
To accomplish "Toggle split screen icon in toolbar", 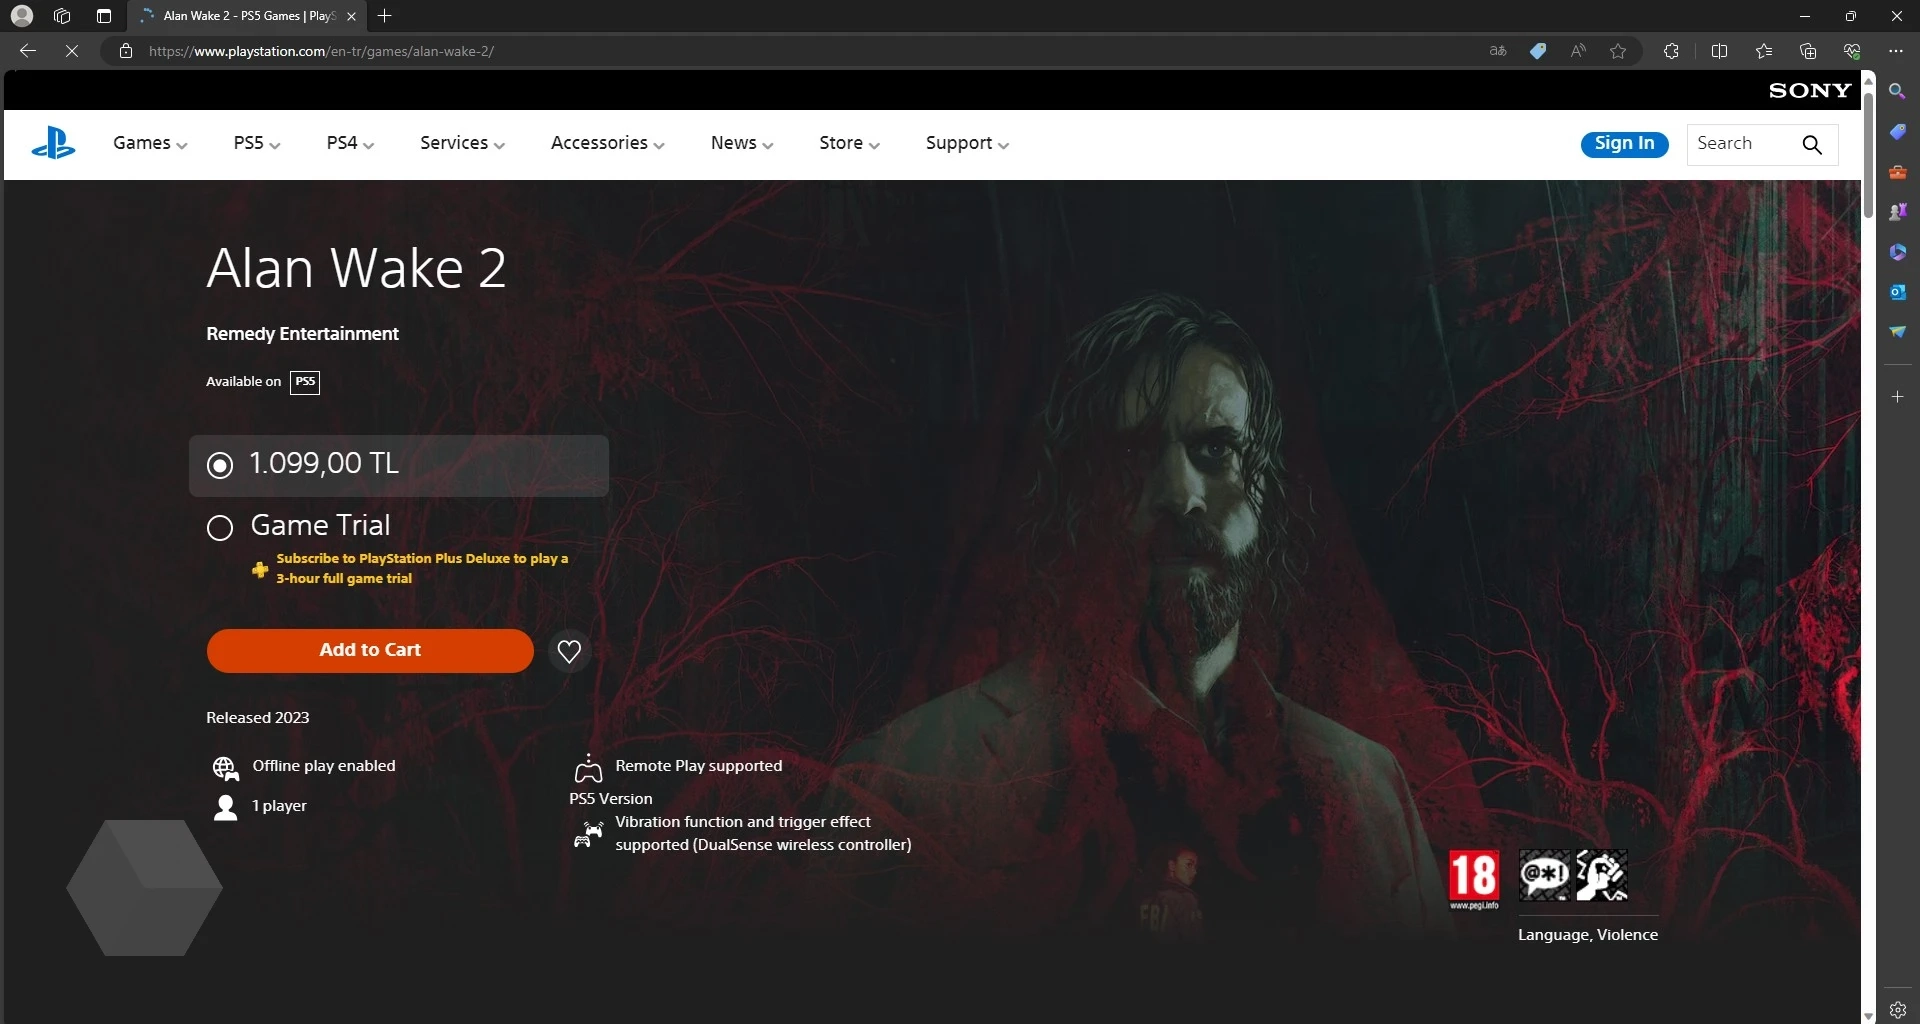I will 1720,51.
